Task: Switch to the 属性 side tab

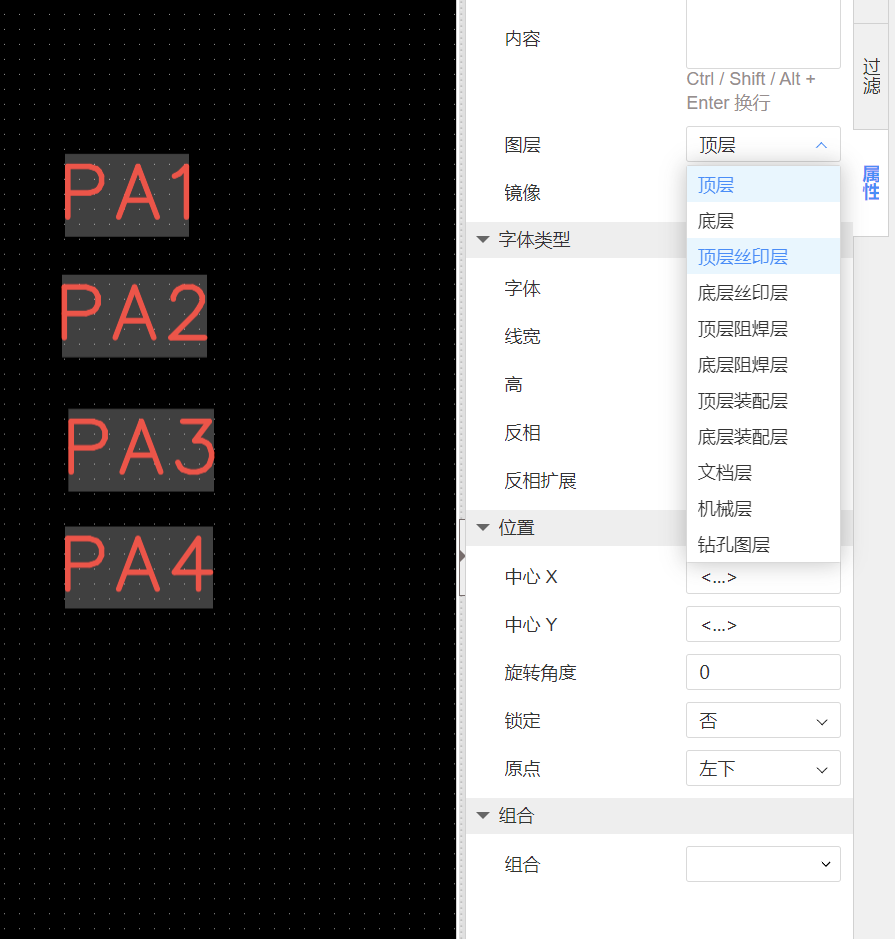Action: click(x=871, y=183)
